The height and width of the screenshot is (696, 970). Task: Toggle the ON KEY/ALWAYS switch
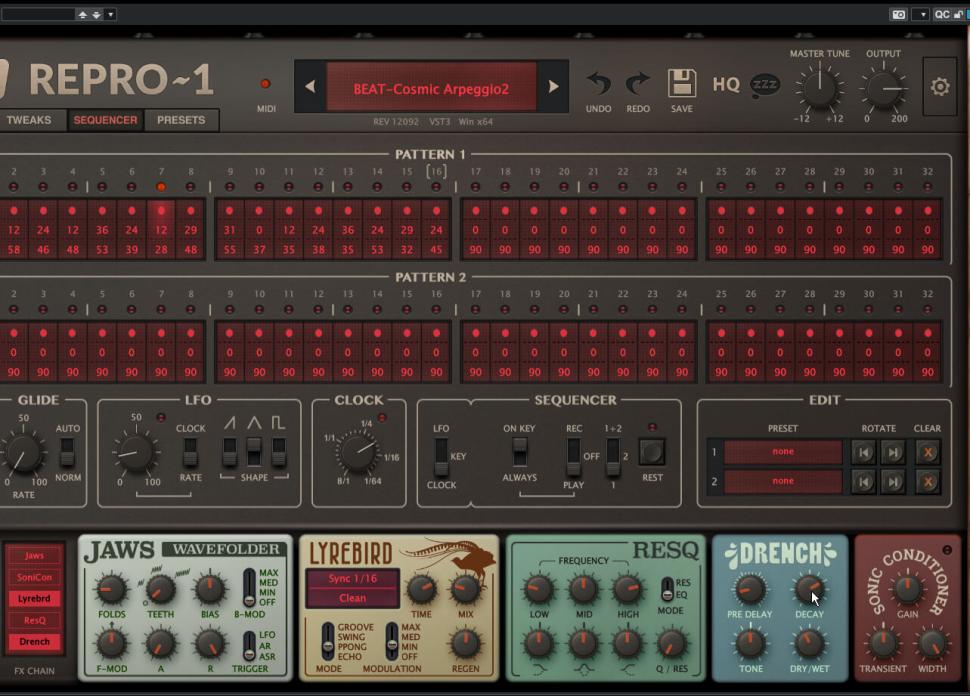520,452
